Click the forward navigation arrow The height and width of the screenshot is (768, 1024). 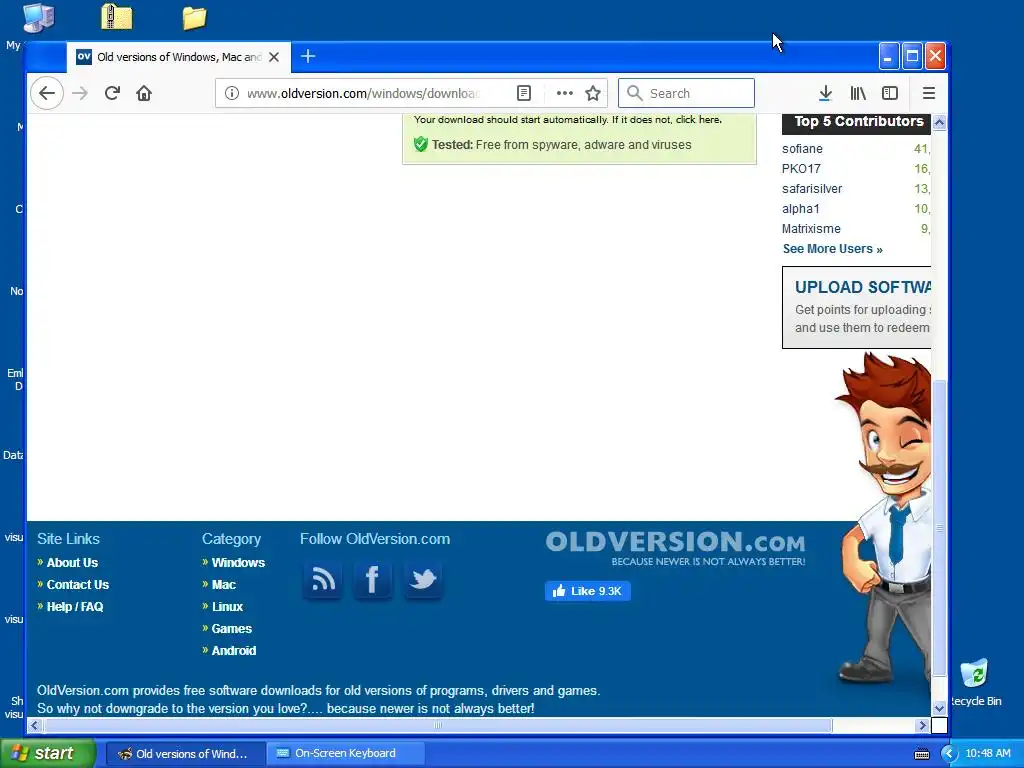[80, 93]
